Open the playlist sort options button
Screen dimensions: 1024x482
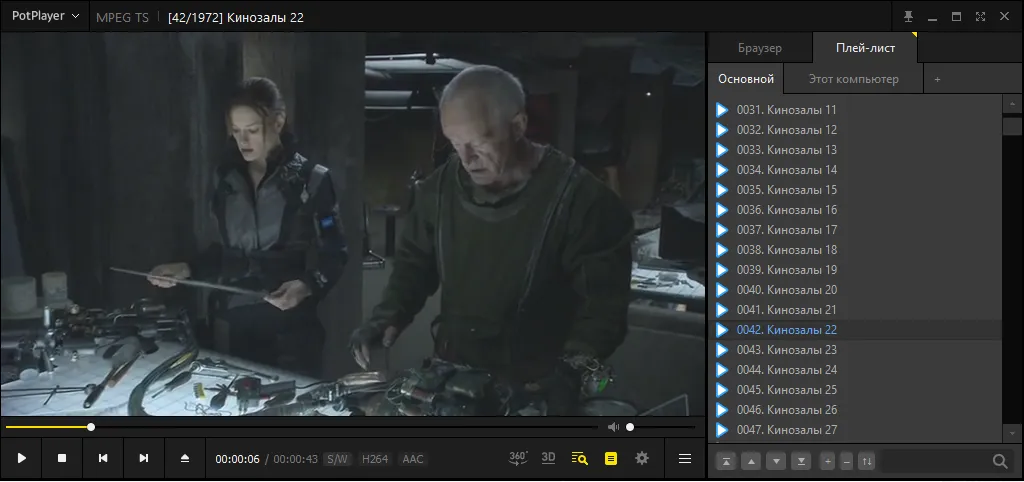867,461
